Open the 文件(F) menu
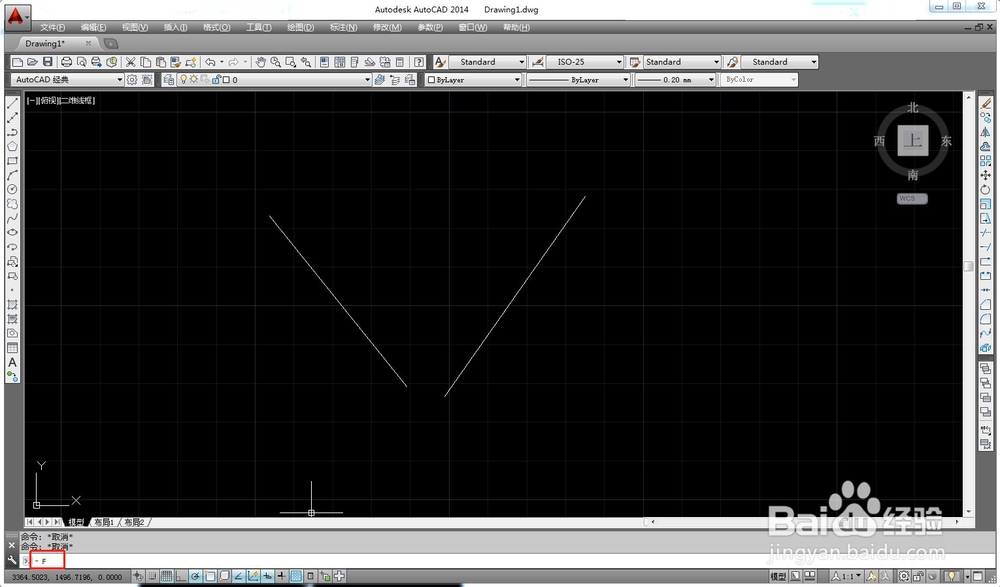Image resolution: width=1000 pixels, height=587 pixels. click(52, 27)
